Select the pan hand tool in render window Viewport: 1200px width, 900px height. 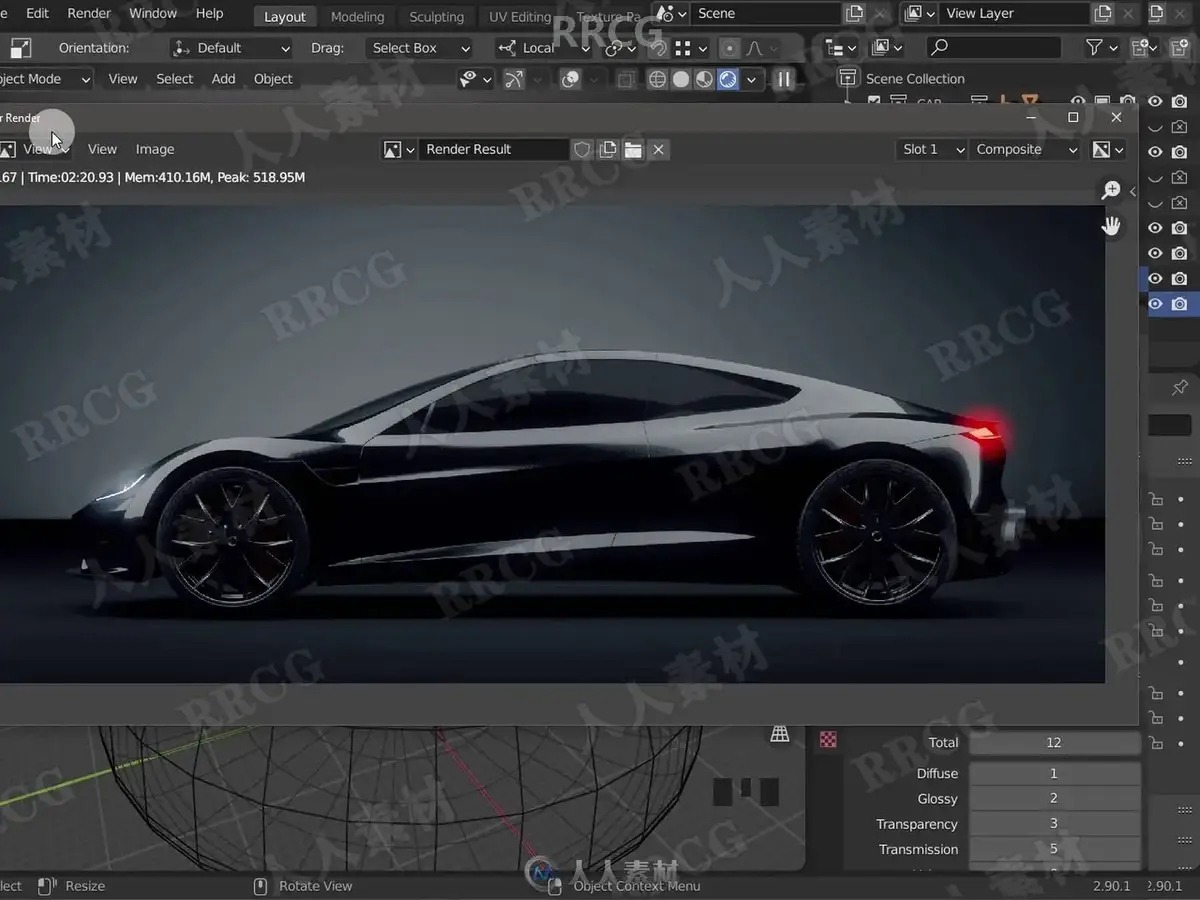click(x=1110, y=226)
